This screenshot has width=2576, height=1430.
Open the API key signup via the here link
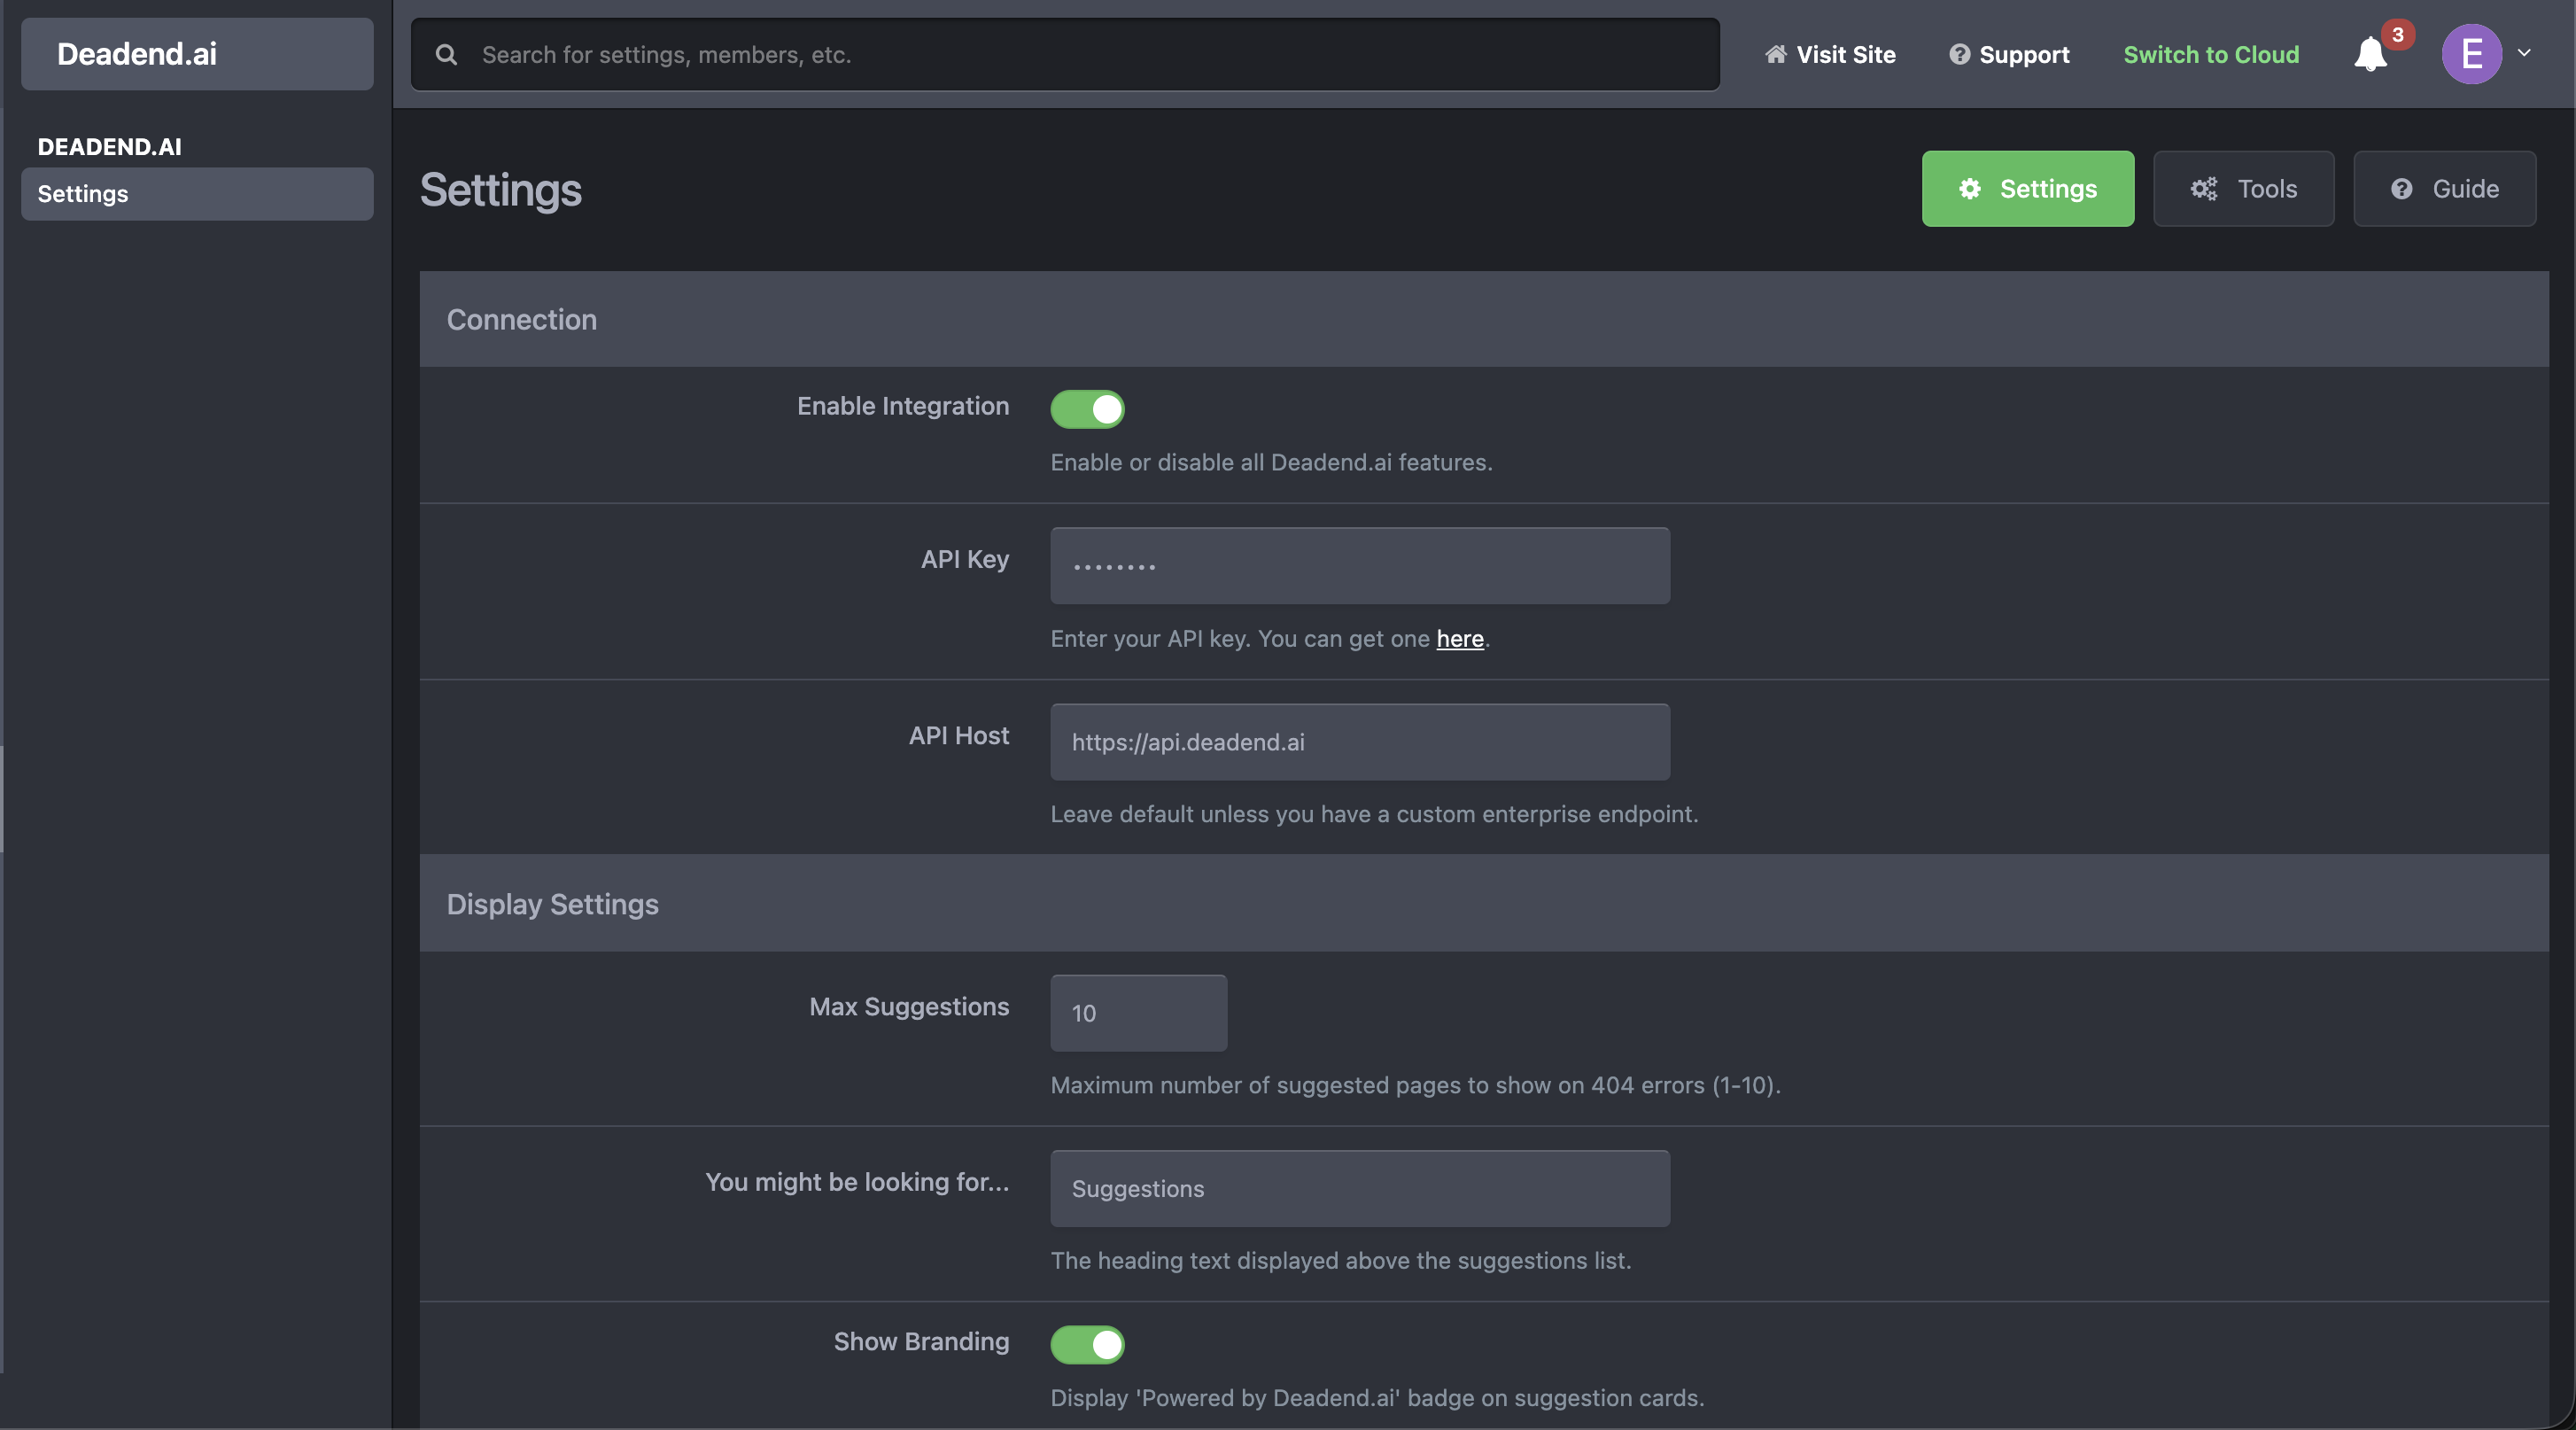click(1459, 639)
